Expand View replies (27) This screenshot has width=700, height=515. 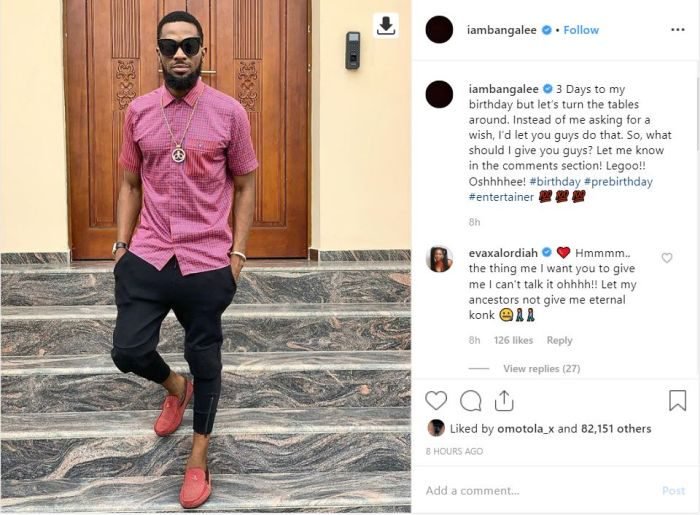(542, 369)
